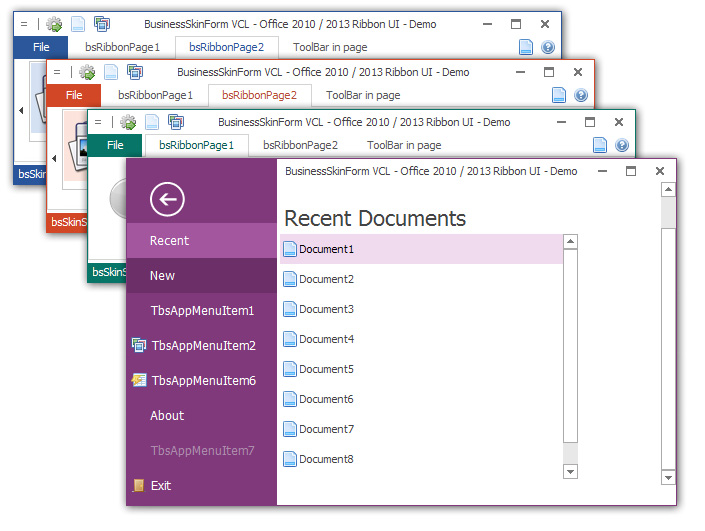705x531 pixels.
Task: Choose TbsAppMenuItem1 in app menu
Action: pos(201,311)
